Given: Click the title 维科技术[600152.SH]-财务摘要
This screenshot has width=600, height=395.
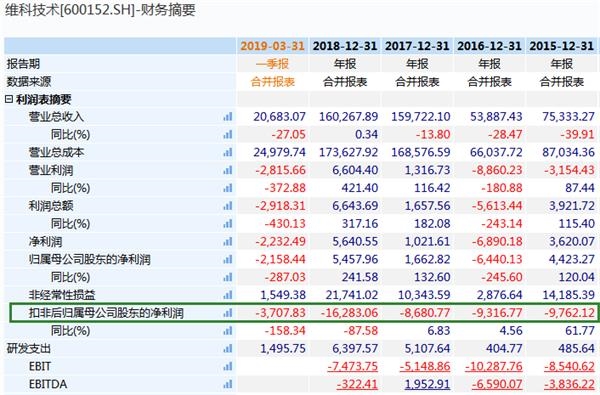Looking at the screenshot, I should 100,10.
